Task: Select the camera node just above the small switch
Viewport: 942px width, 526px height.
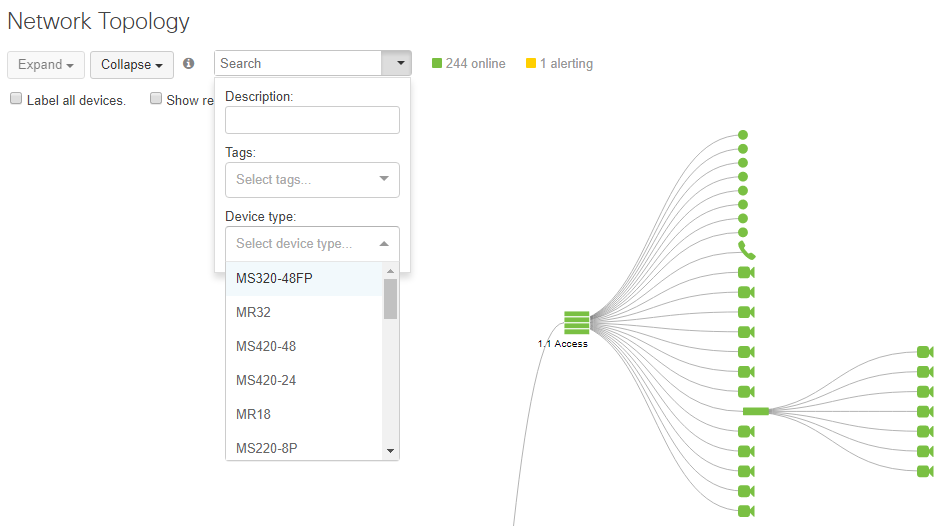Action: 746,391
